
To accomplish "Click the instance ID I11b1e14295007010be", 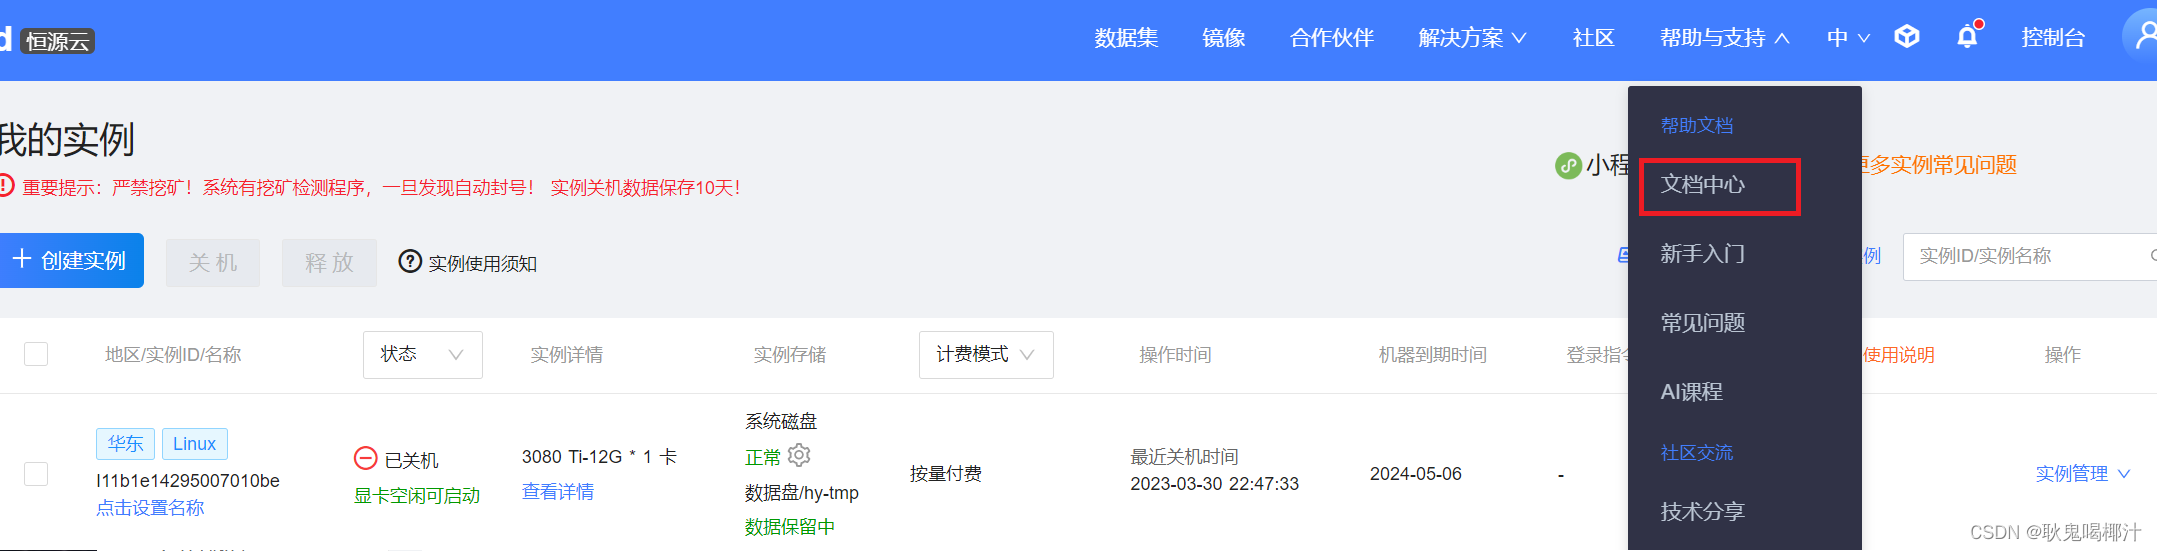I will click(188, 481).
